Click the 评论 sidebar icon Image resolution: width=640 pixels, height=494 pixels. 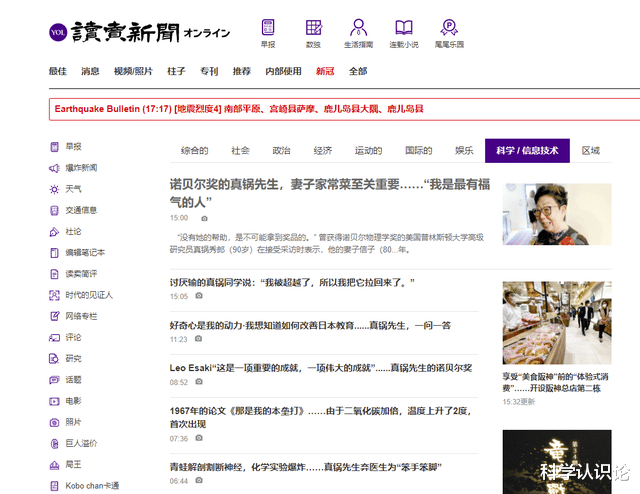tap(54, 337)
